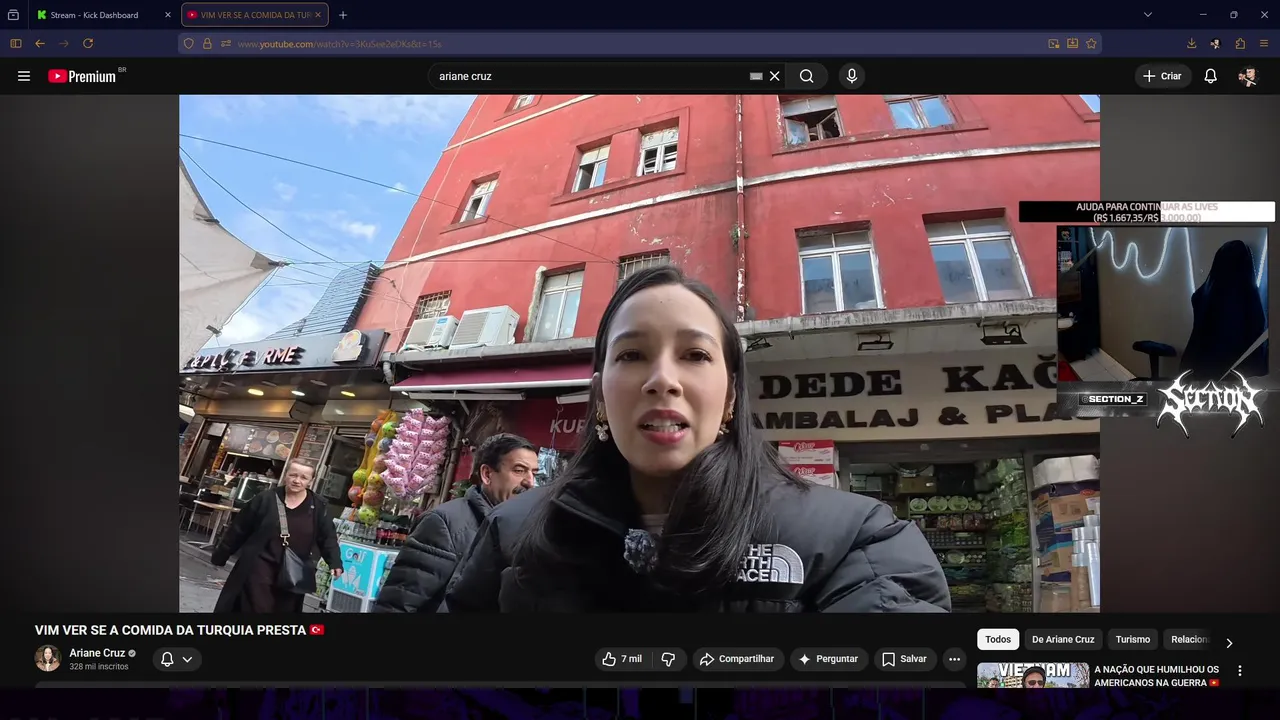Viewport: 1280px width, 720px height.
Task: Click the YouTube URL address bar
Action: (x=640, y=44)
